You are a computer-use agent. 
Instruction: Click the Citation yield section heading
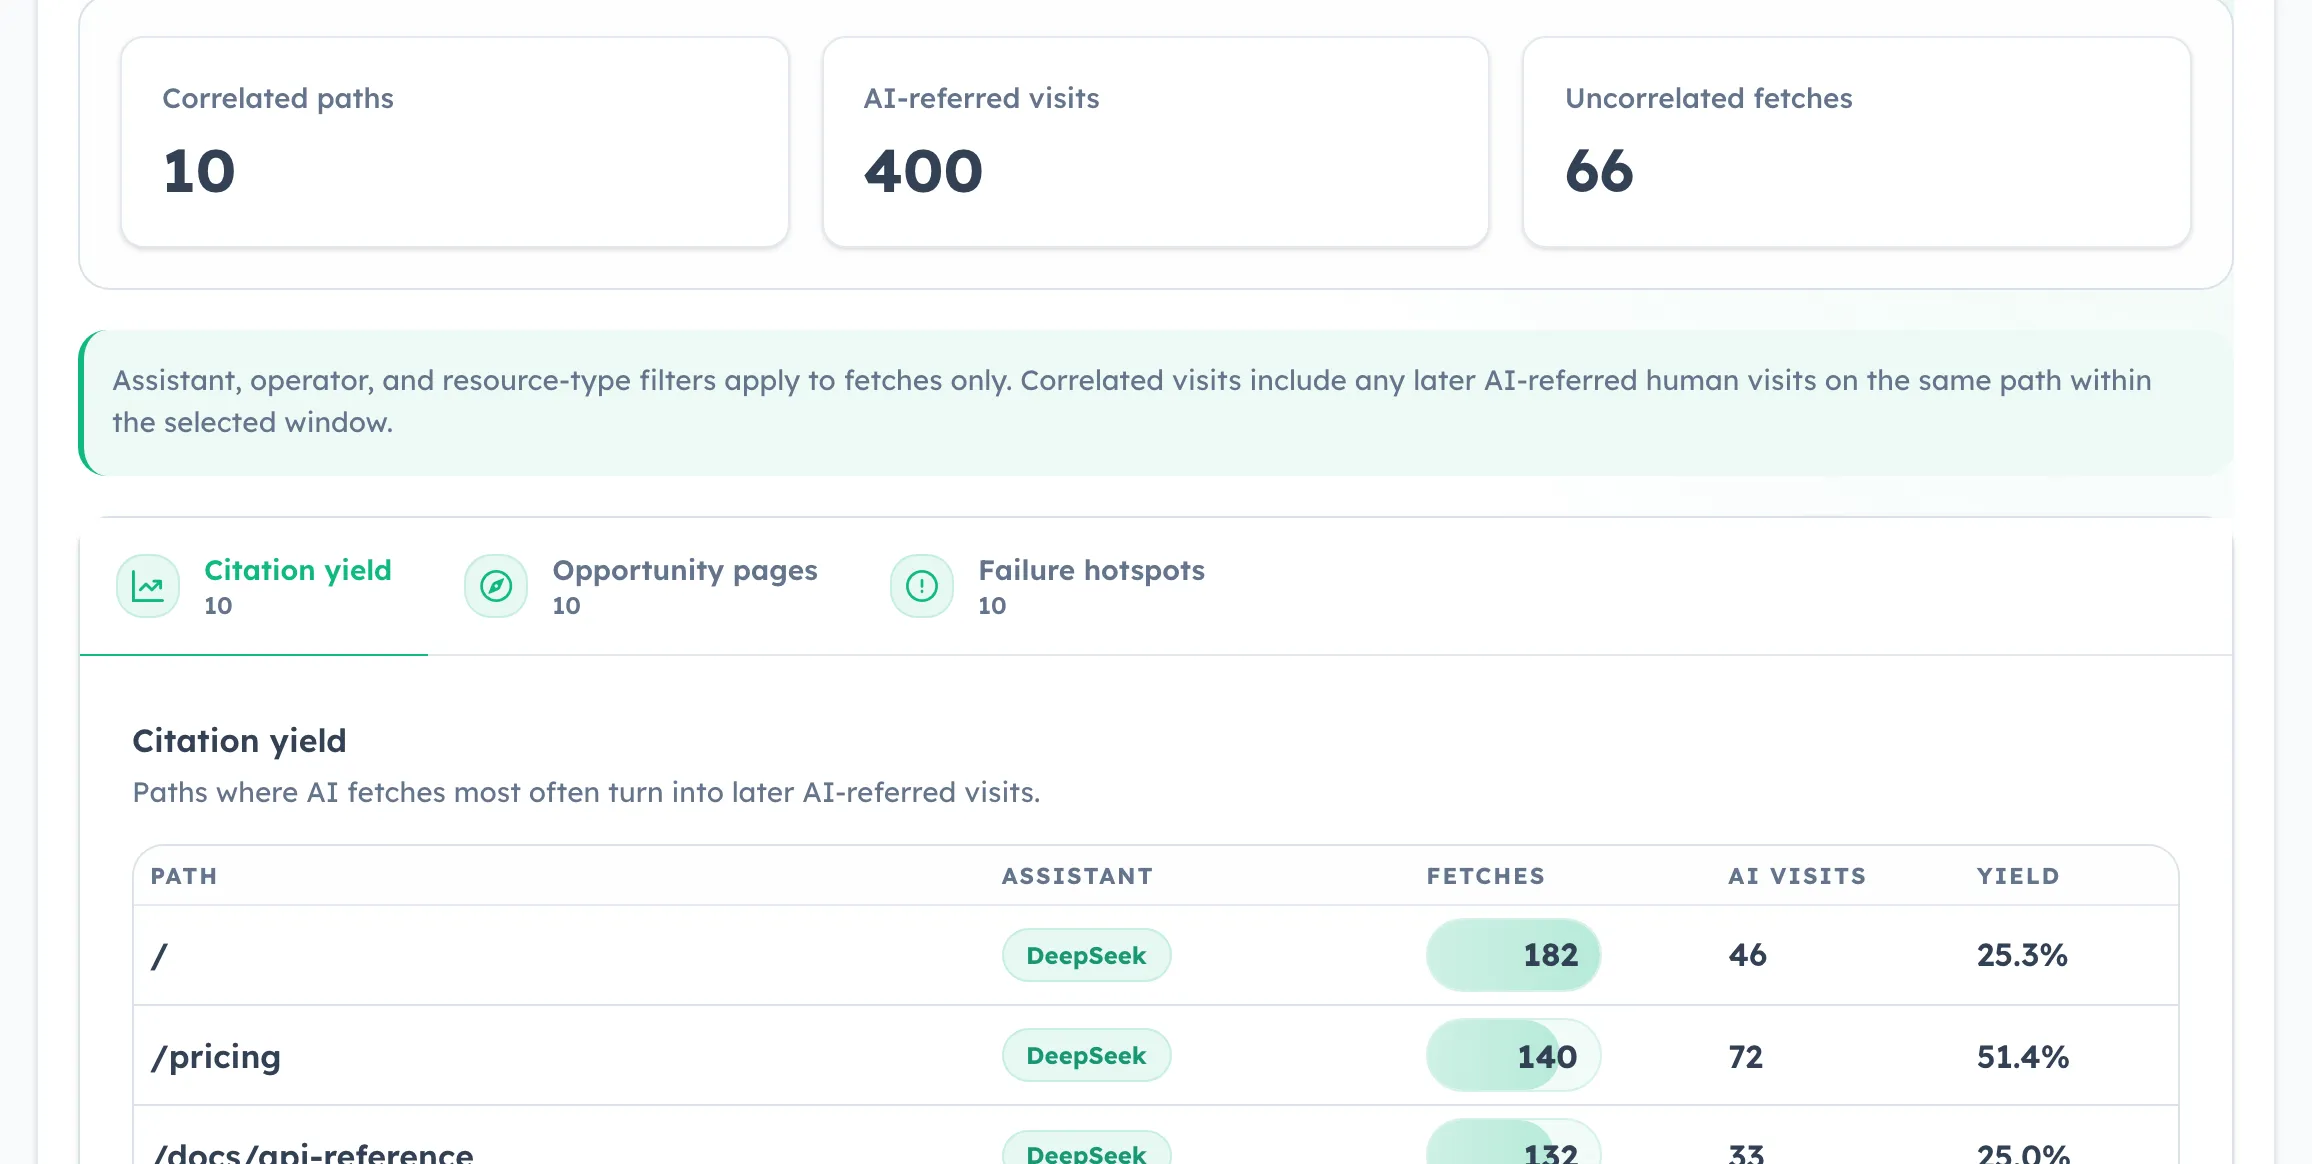pyautogui.click(x=239, y=741)
